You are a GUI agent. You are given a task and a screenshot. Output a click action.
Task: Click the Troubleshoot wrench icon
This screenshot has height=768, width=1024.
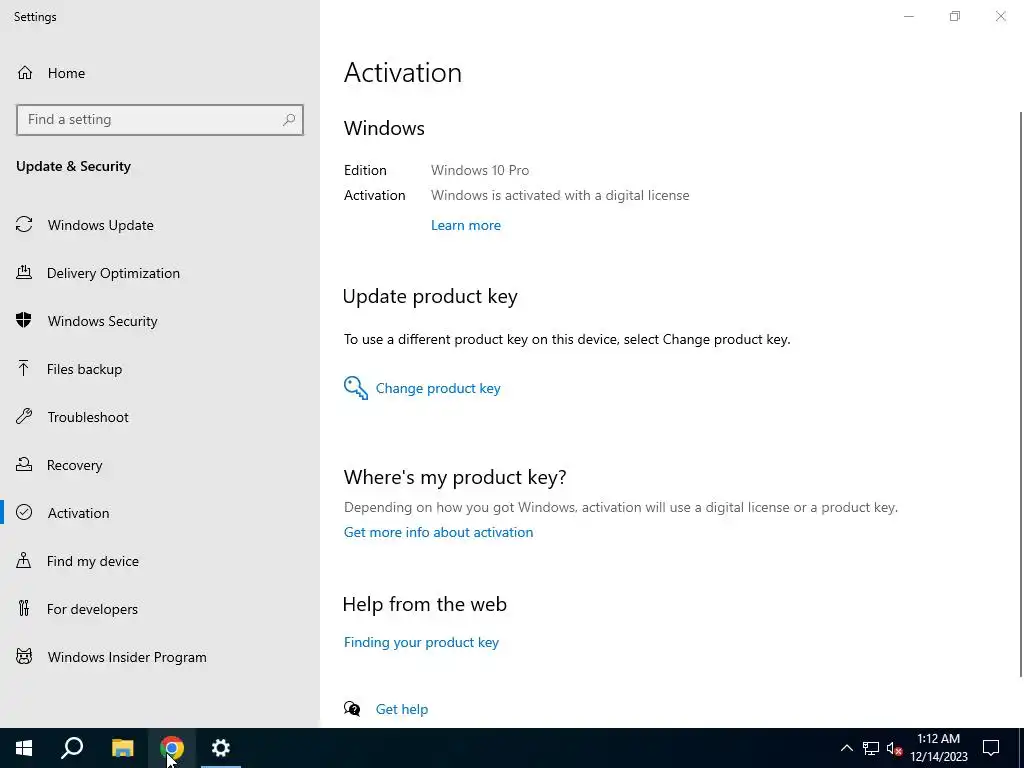24,417
